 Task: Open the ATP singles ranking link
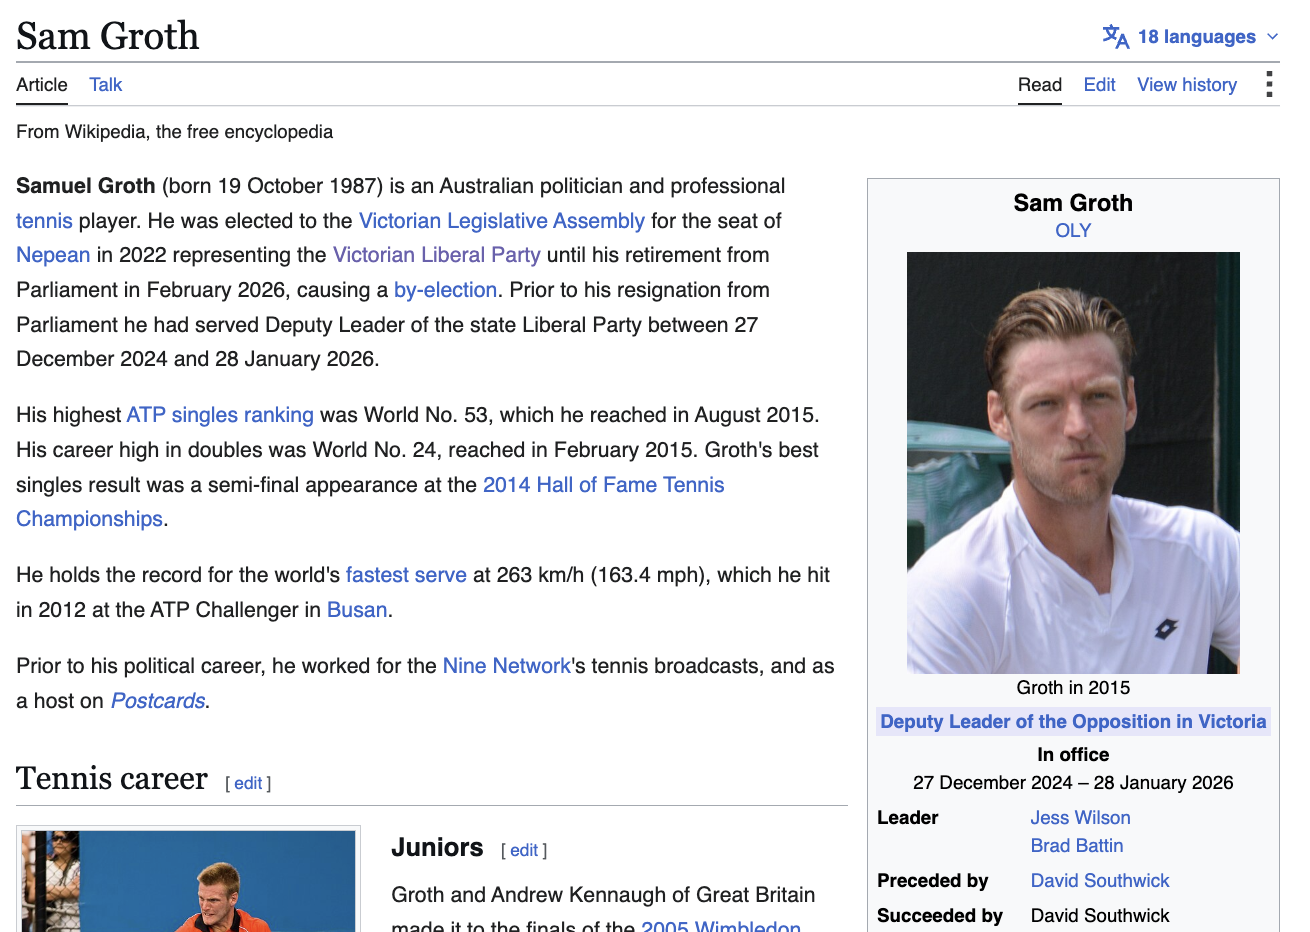pos(220,415)
